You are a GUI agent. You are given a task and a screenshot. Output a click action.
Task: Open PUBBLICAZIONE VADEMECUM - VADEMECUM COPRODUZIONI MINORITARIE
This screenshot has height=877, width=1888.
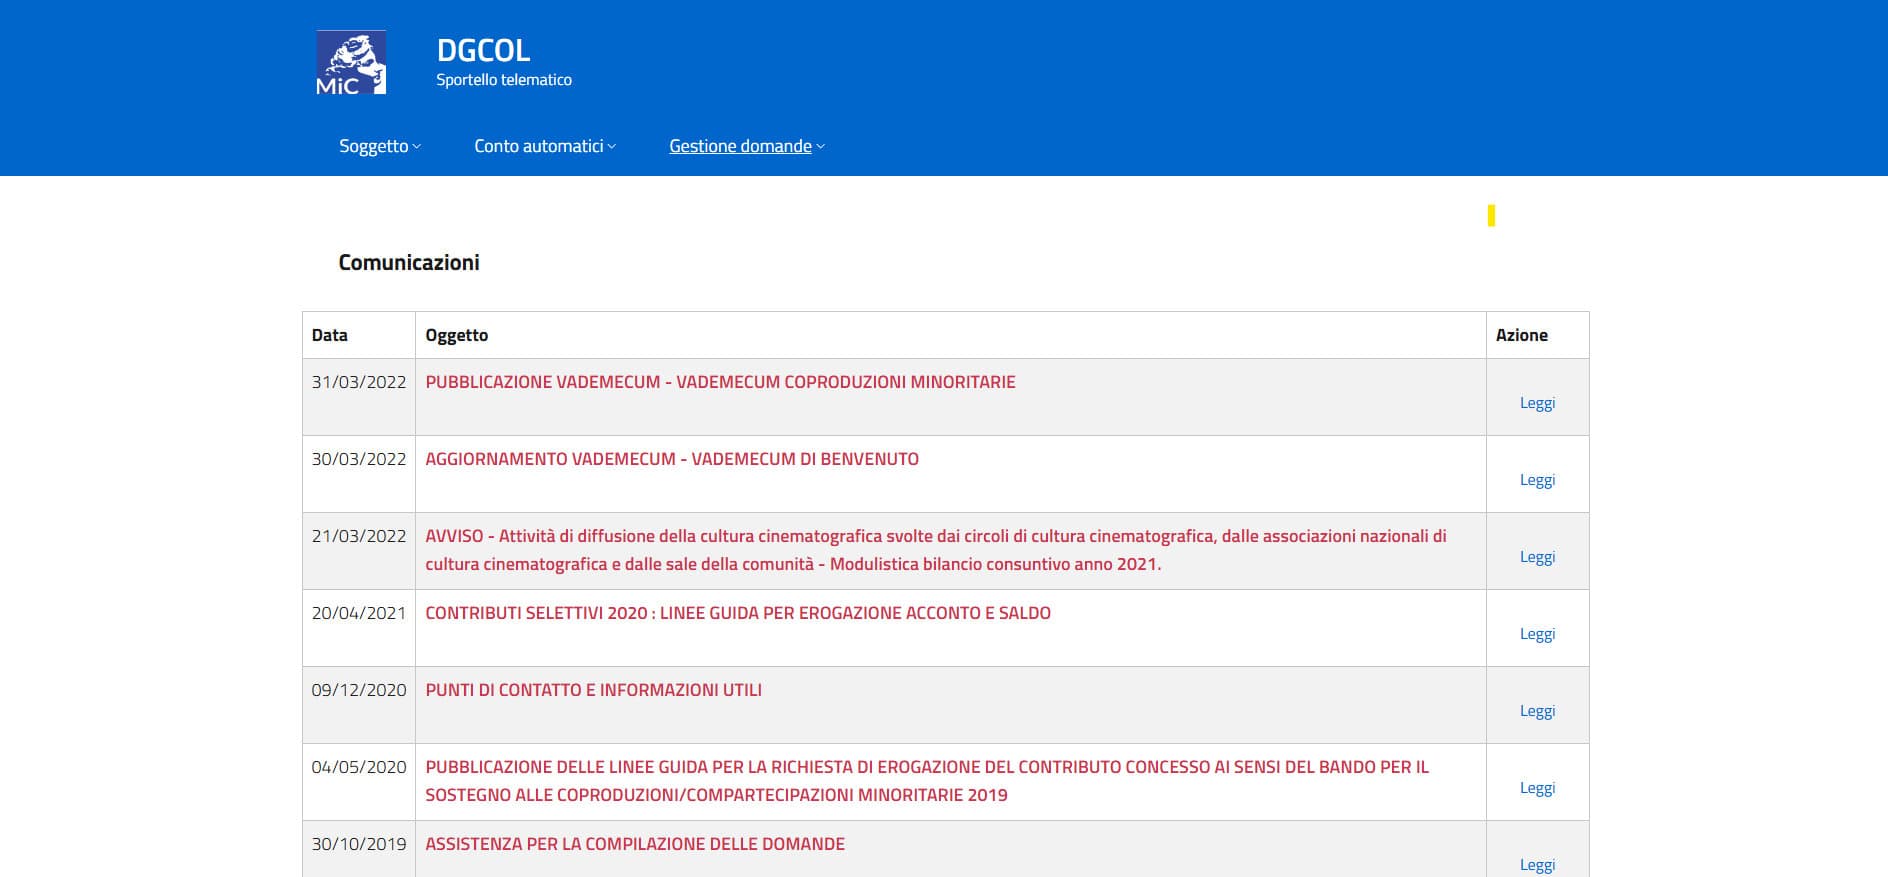tap(720, 382)
